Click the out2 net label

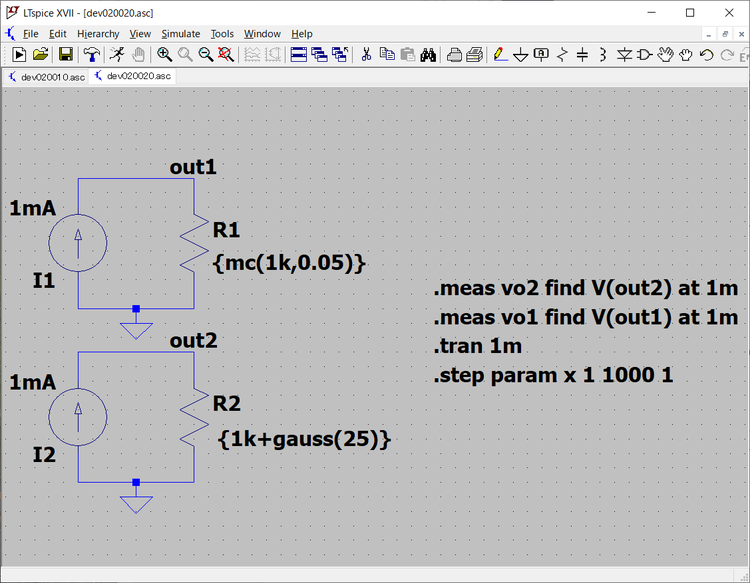click(x=193, y=341)
